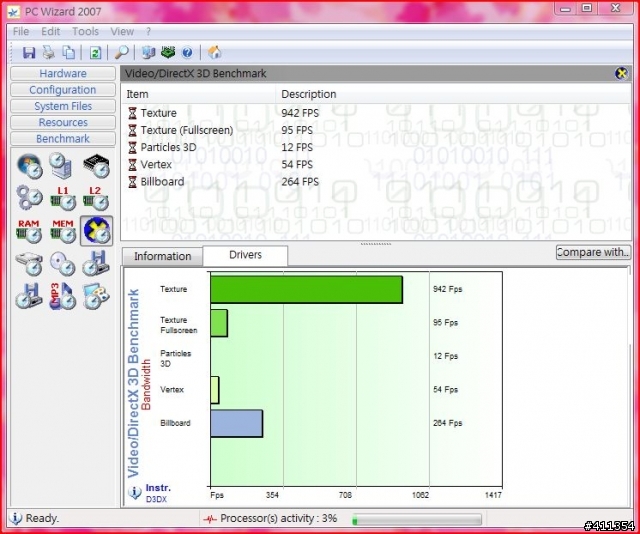This screenshot has height=534, width=640.
Task: Minimize the PC Wizard 2007 window
Action: [565, 8]
